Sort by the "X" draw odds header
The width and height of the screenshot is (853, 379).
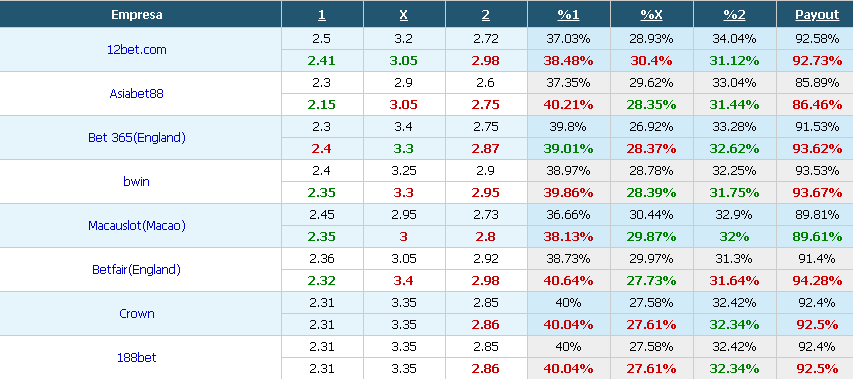[x=404, y=15]
